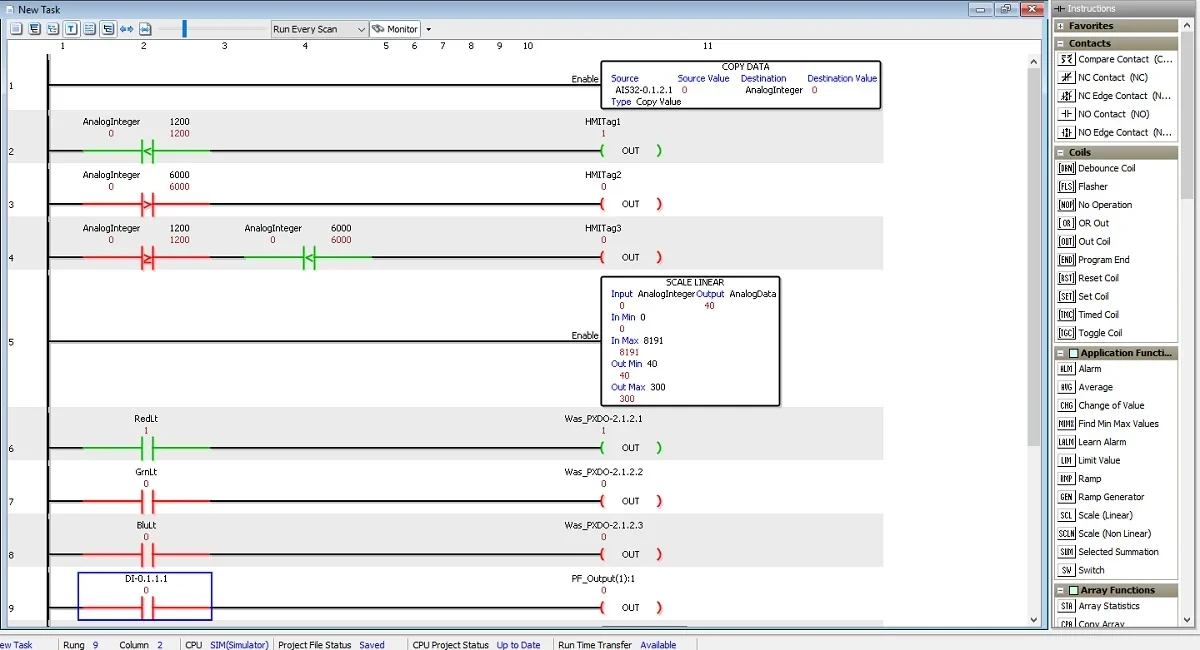The width and height of the screenshot is (1200, 650).
Task: Collapse the Coils instruction group
Action: tap(1060, 152)
